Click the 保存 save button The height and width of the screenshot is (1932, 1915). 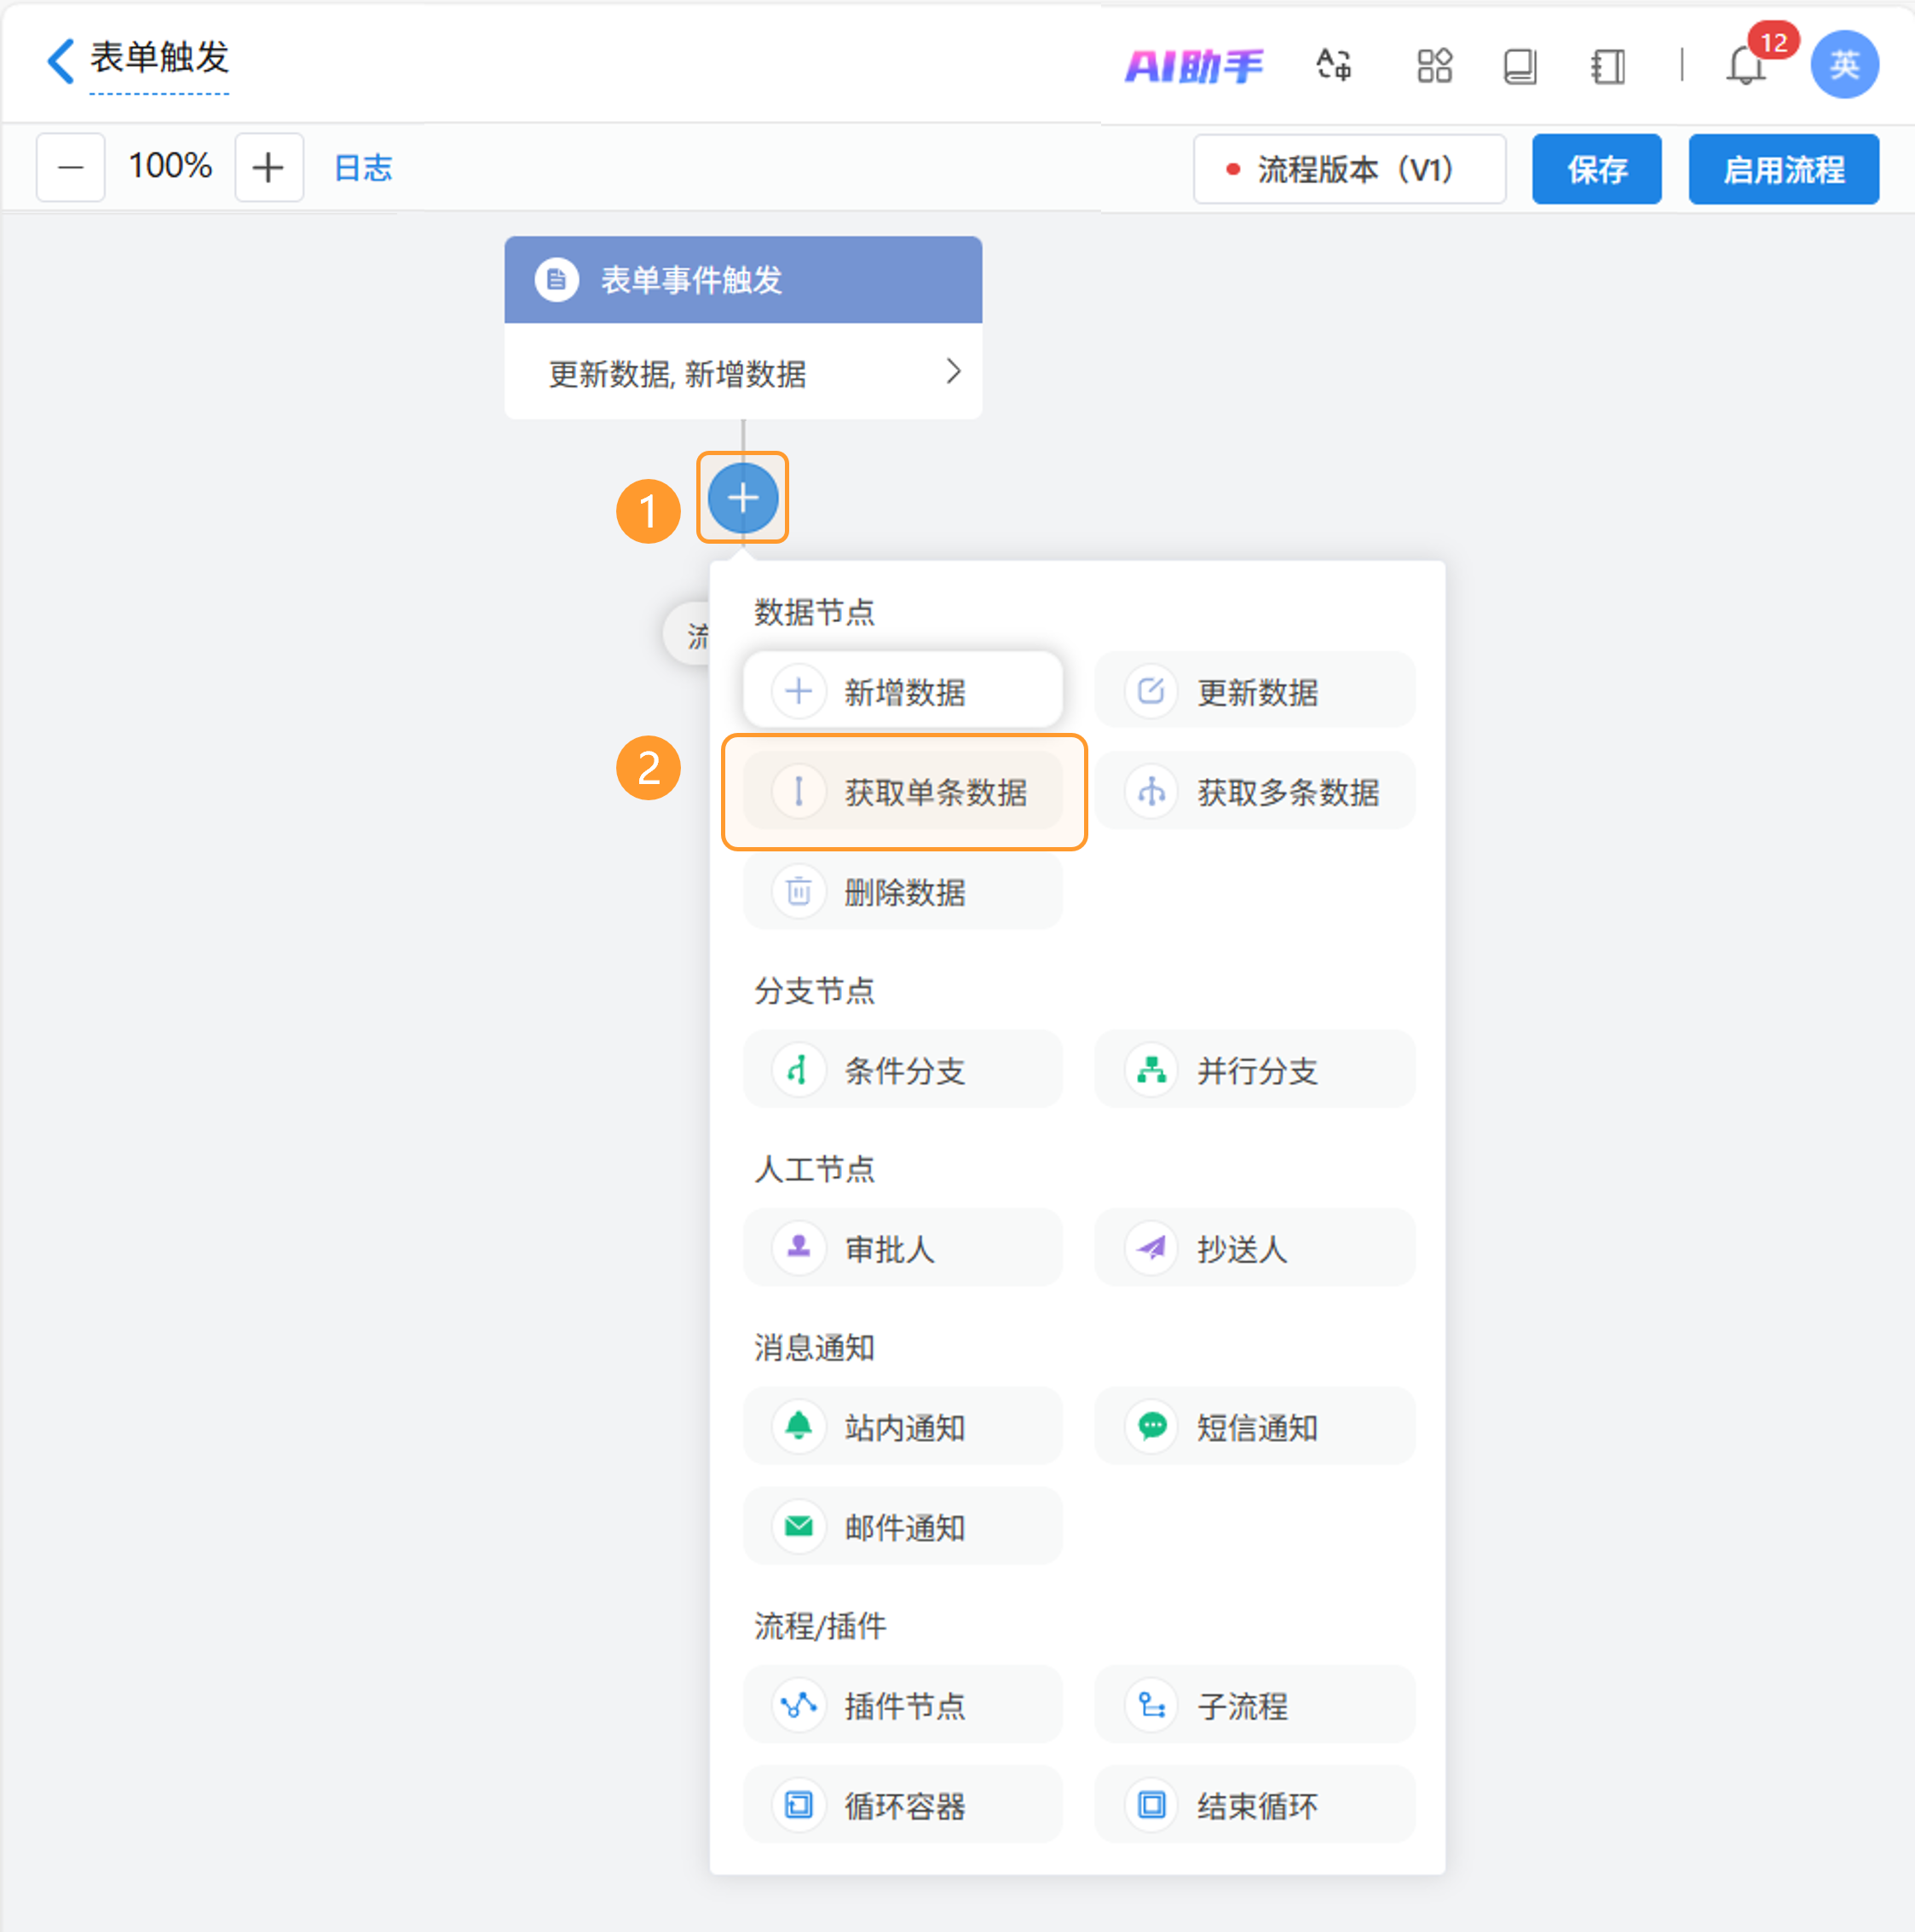(x=1596, y=169)
